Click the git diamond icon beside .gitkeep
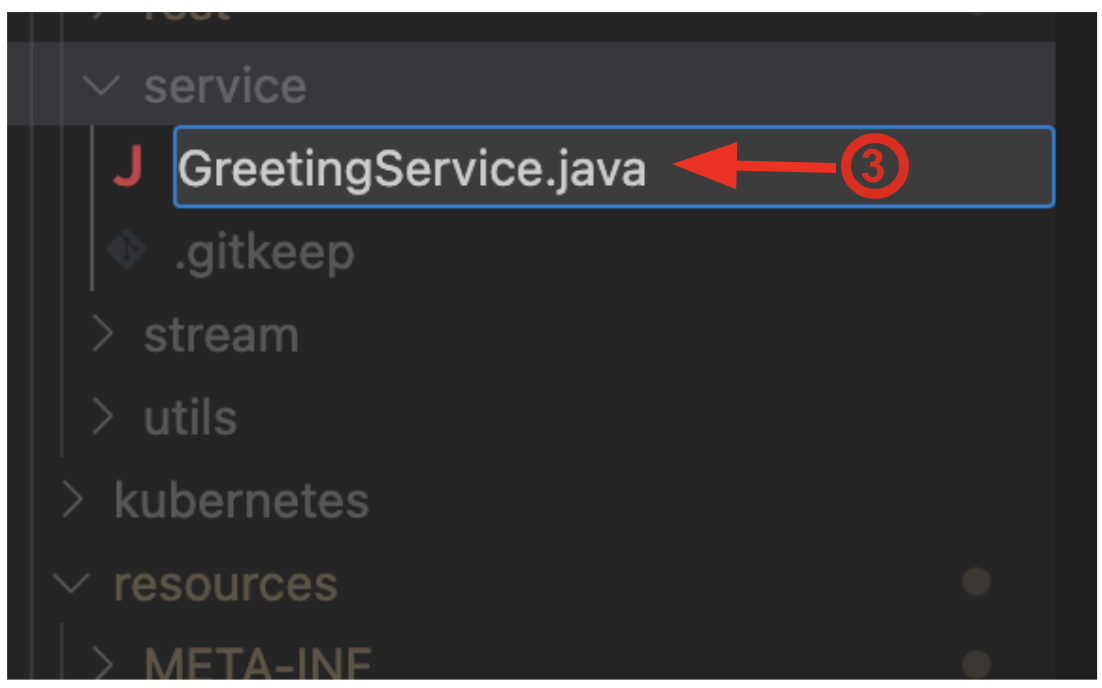This screenshot has height=688, width=1102. click(x=127, y=253)
